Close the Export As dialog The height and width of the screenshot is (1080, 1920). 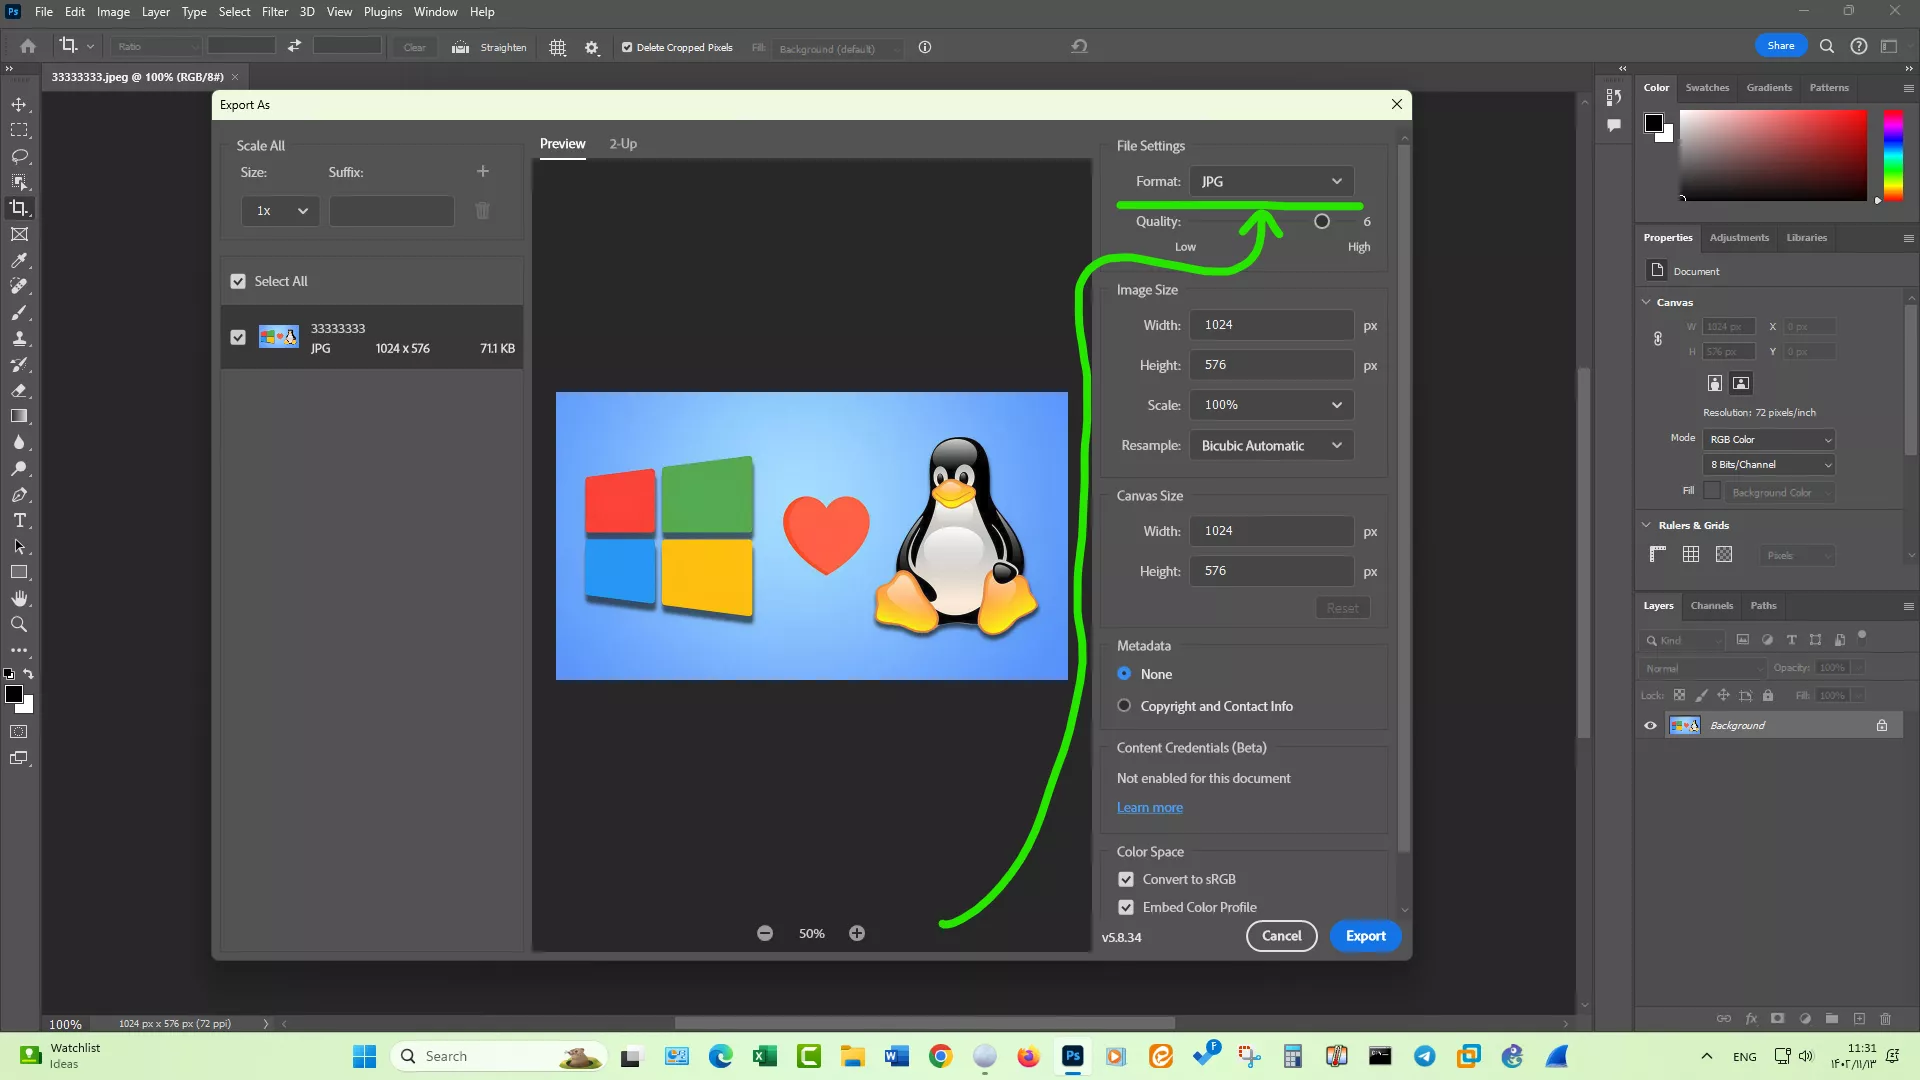[1397, 104]
